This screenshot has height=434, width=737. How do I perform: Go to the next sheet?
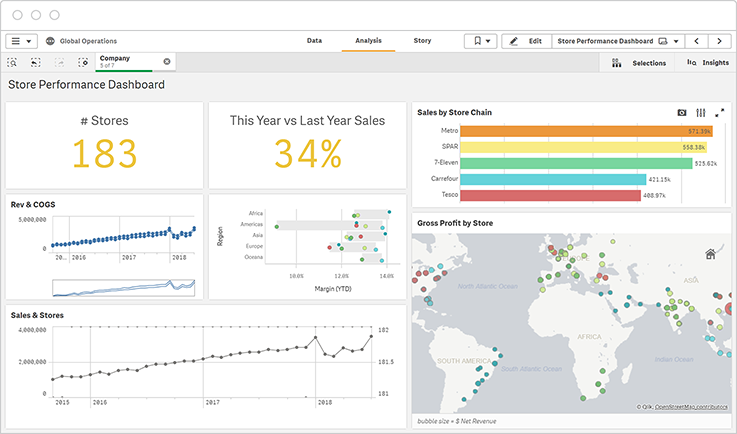click(720, 41)
